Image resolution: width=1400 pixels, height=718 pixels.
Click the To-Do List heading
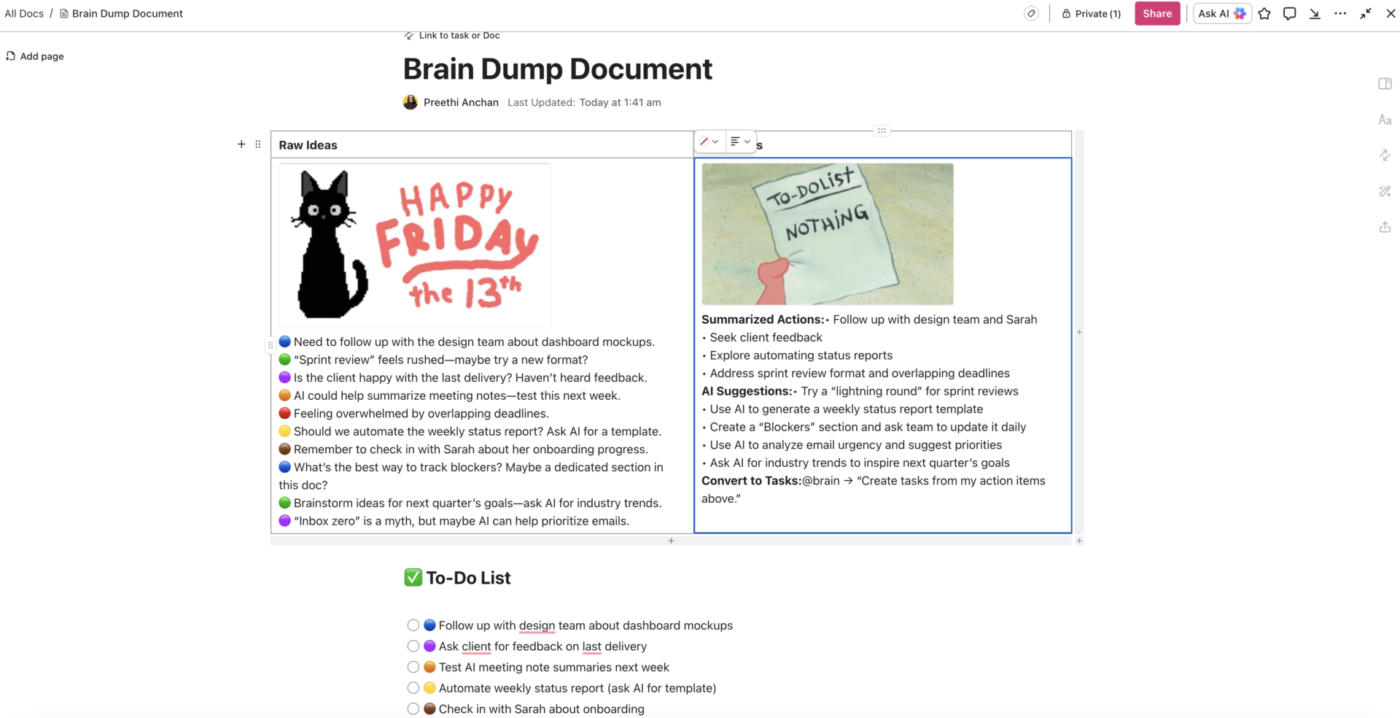pyautogui.click(x=457, y=578)
